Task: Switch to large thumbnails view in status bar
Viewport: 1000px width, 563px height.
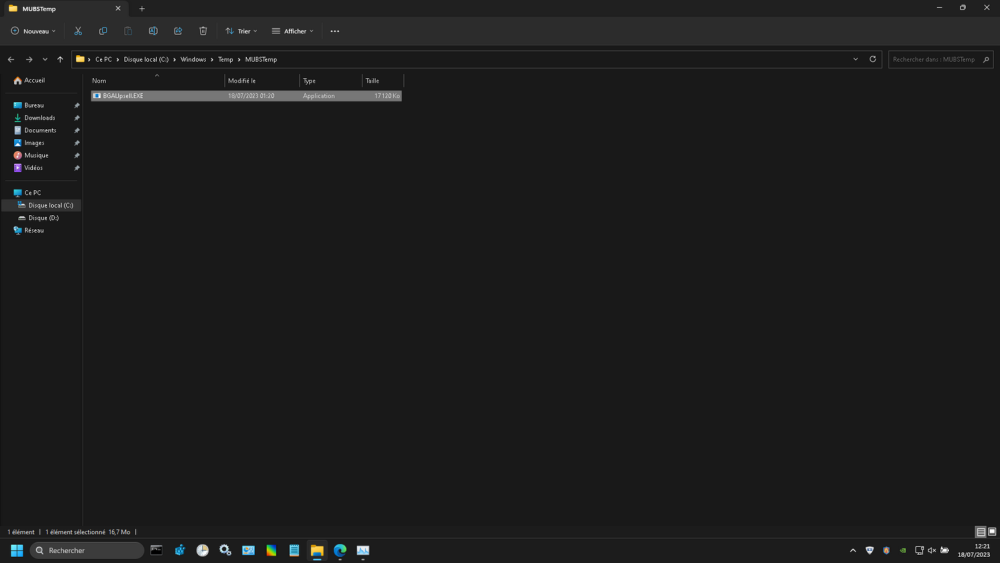Action: [991, 532]
